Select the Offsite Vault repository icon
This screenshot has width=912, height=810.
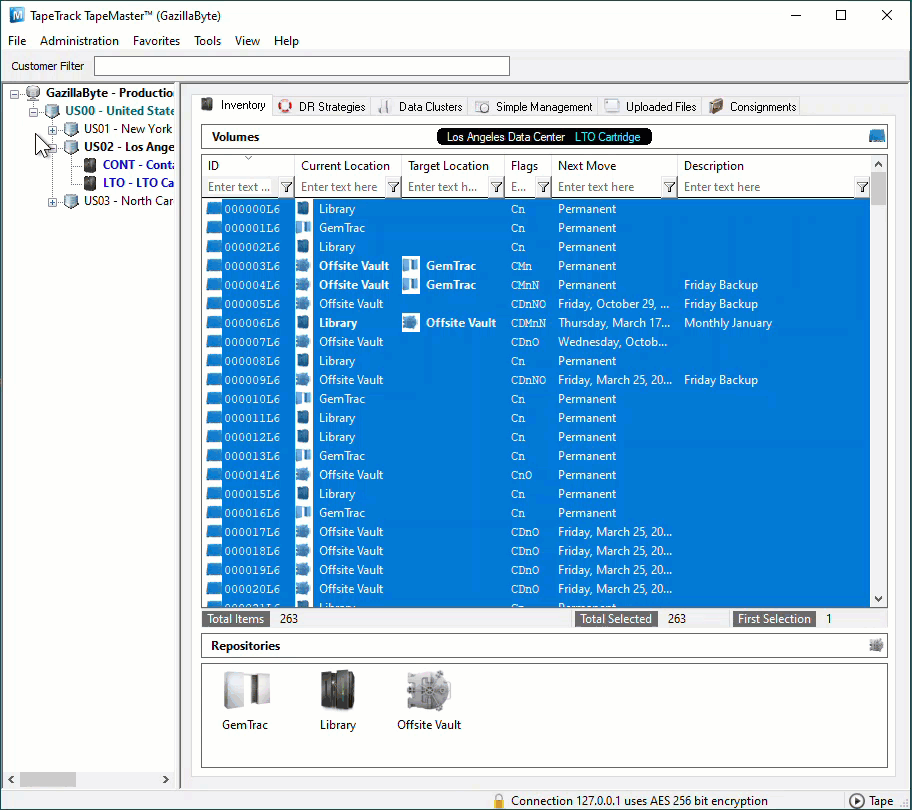[429, 690]
